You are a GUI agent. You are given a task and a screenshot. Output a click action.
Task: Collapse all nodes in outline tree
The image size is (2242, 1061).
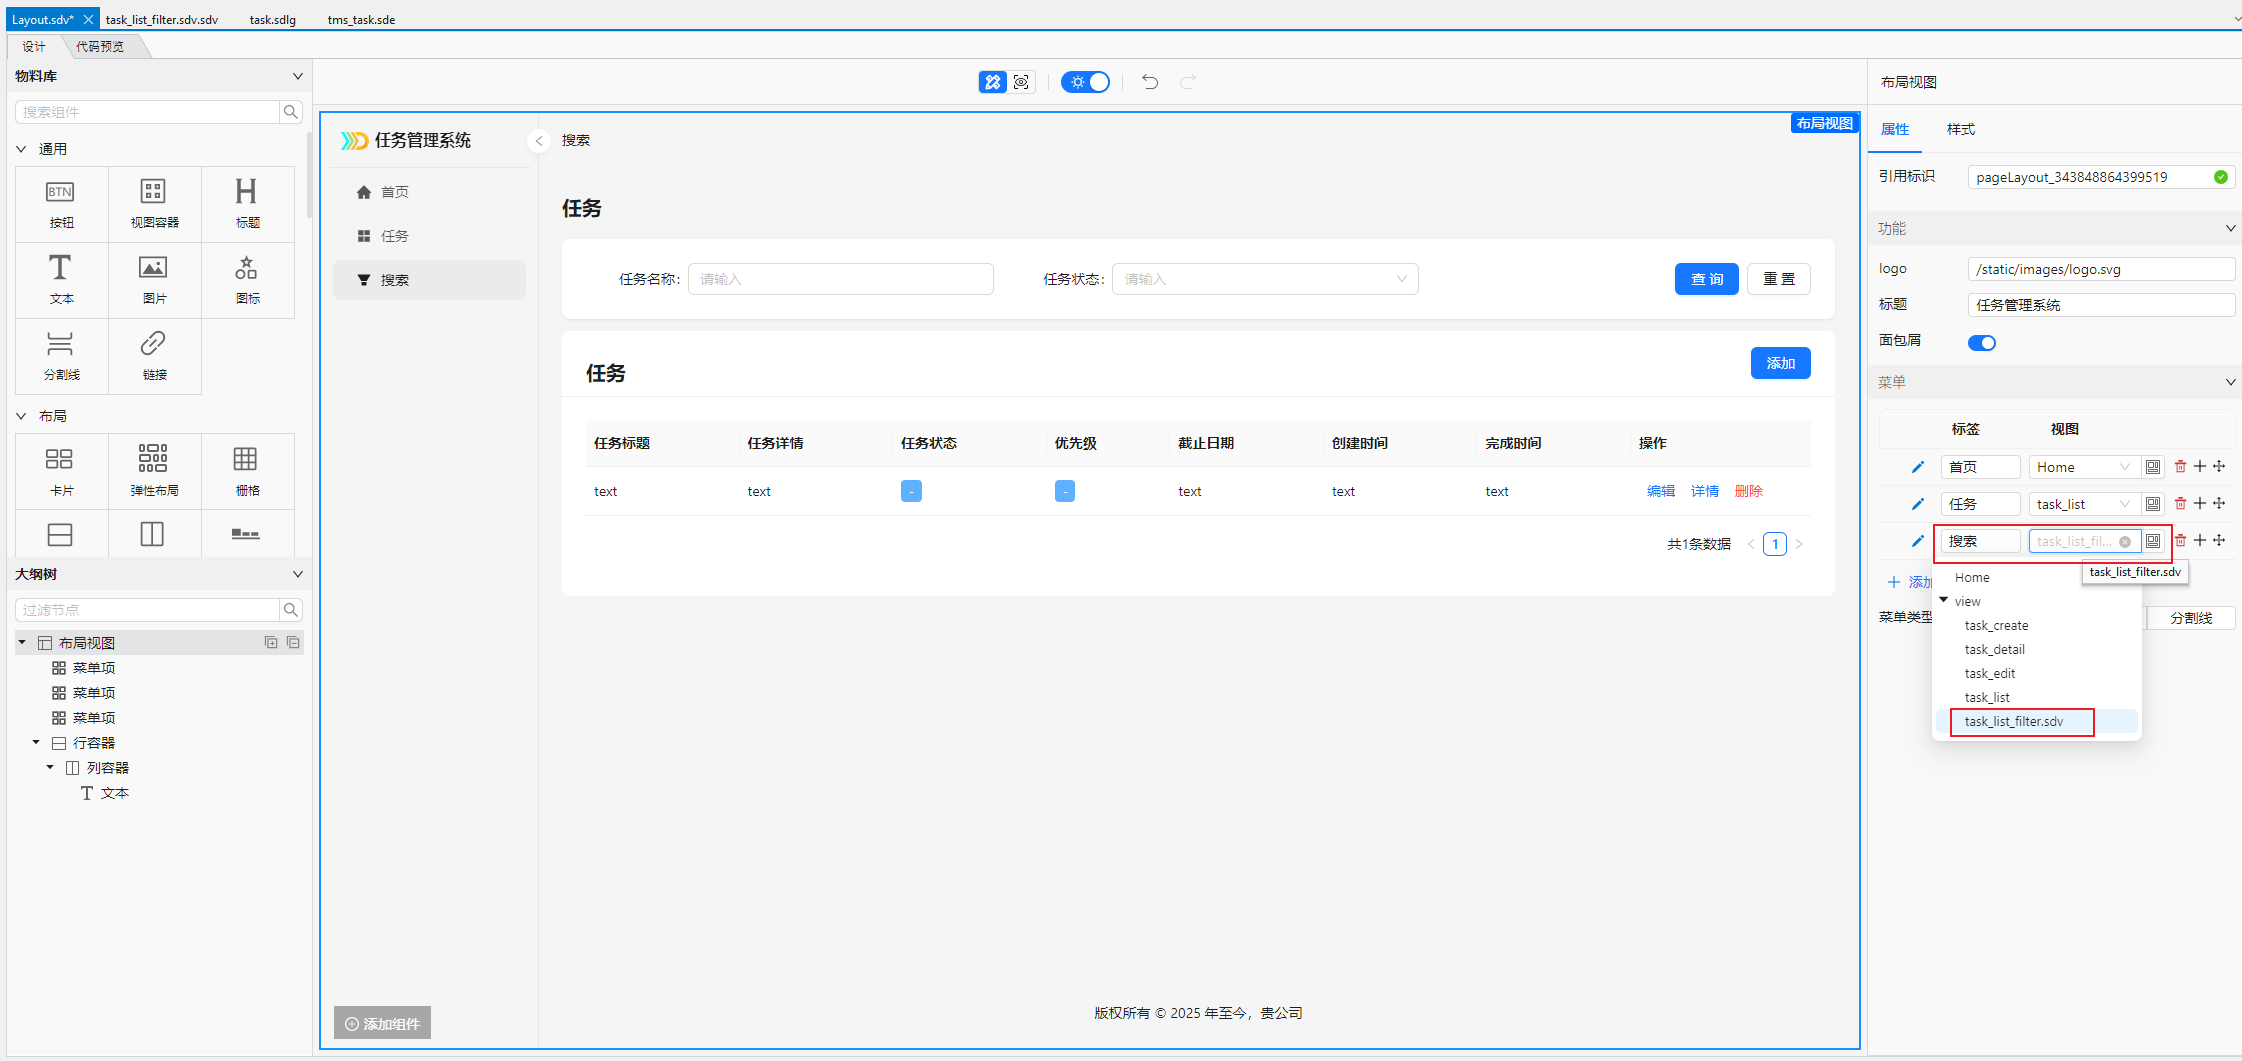[x=293, y=642]
